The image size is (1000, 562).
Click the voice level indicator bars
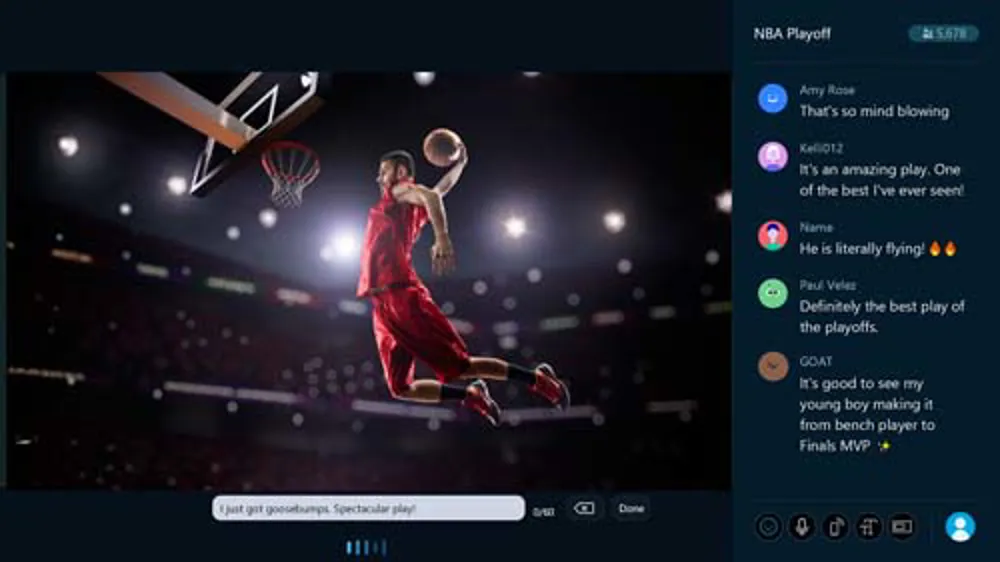366,547
